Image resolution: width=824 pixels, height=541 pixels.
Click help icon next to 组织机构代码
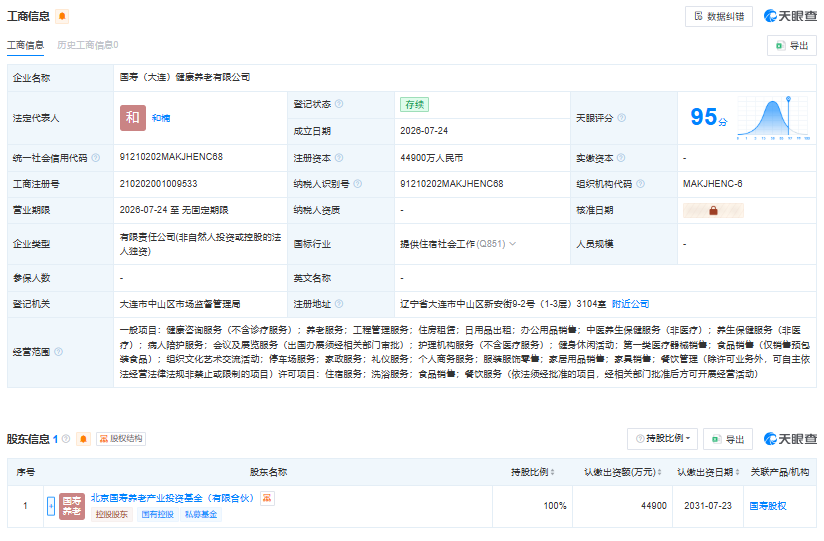640,183
